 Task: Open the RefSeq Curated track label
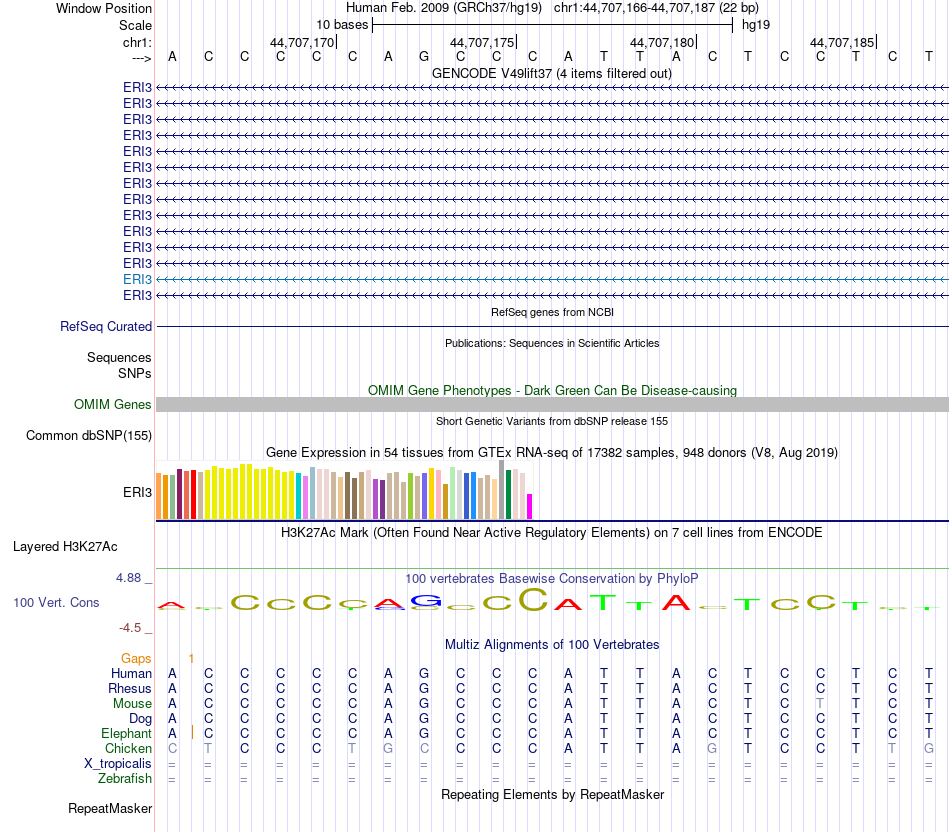[x=106, y=327]
